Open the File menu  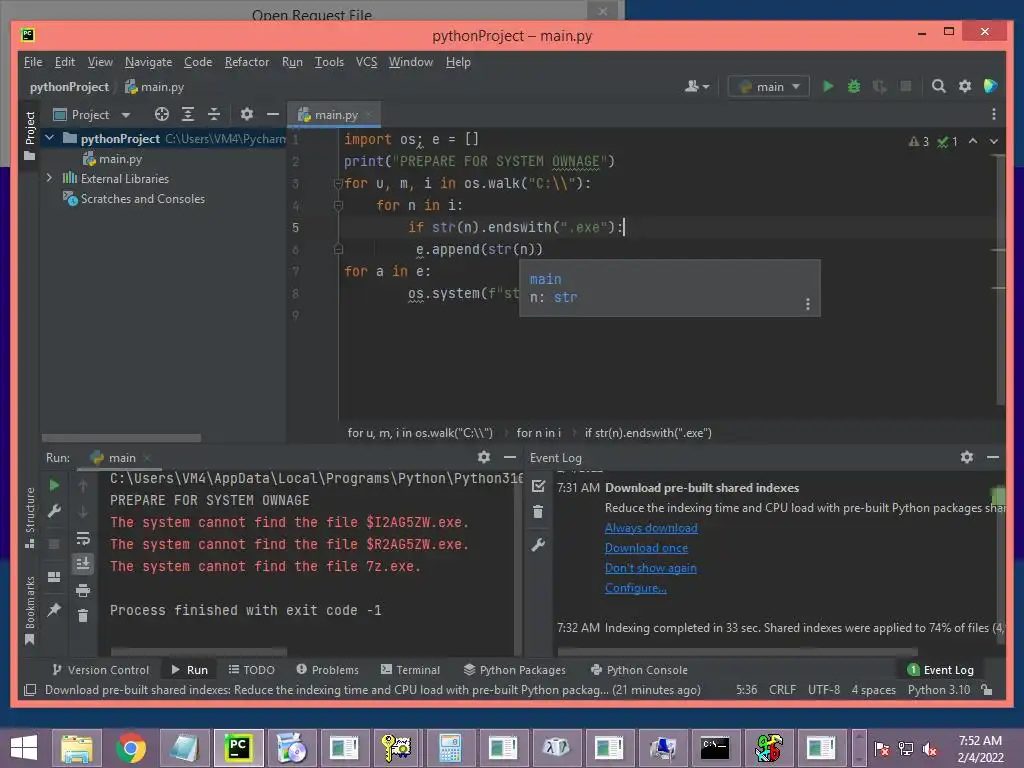(x=33, y=62)
